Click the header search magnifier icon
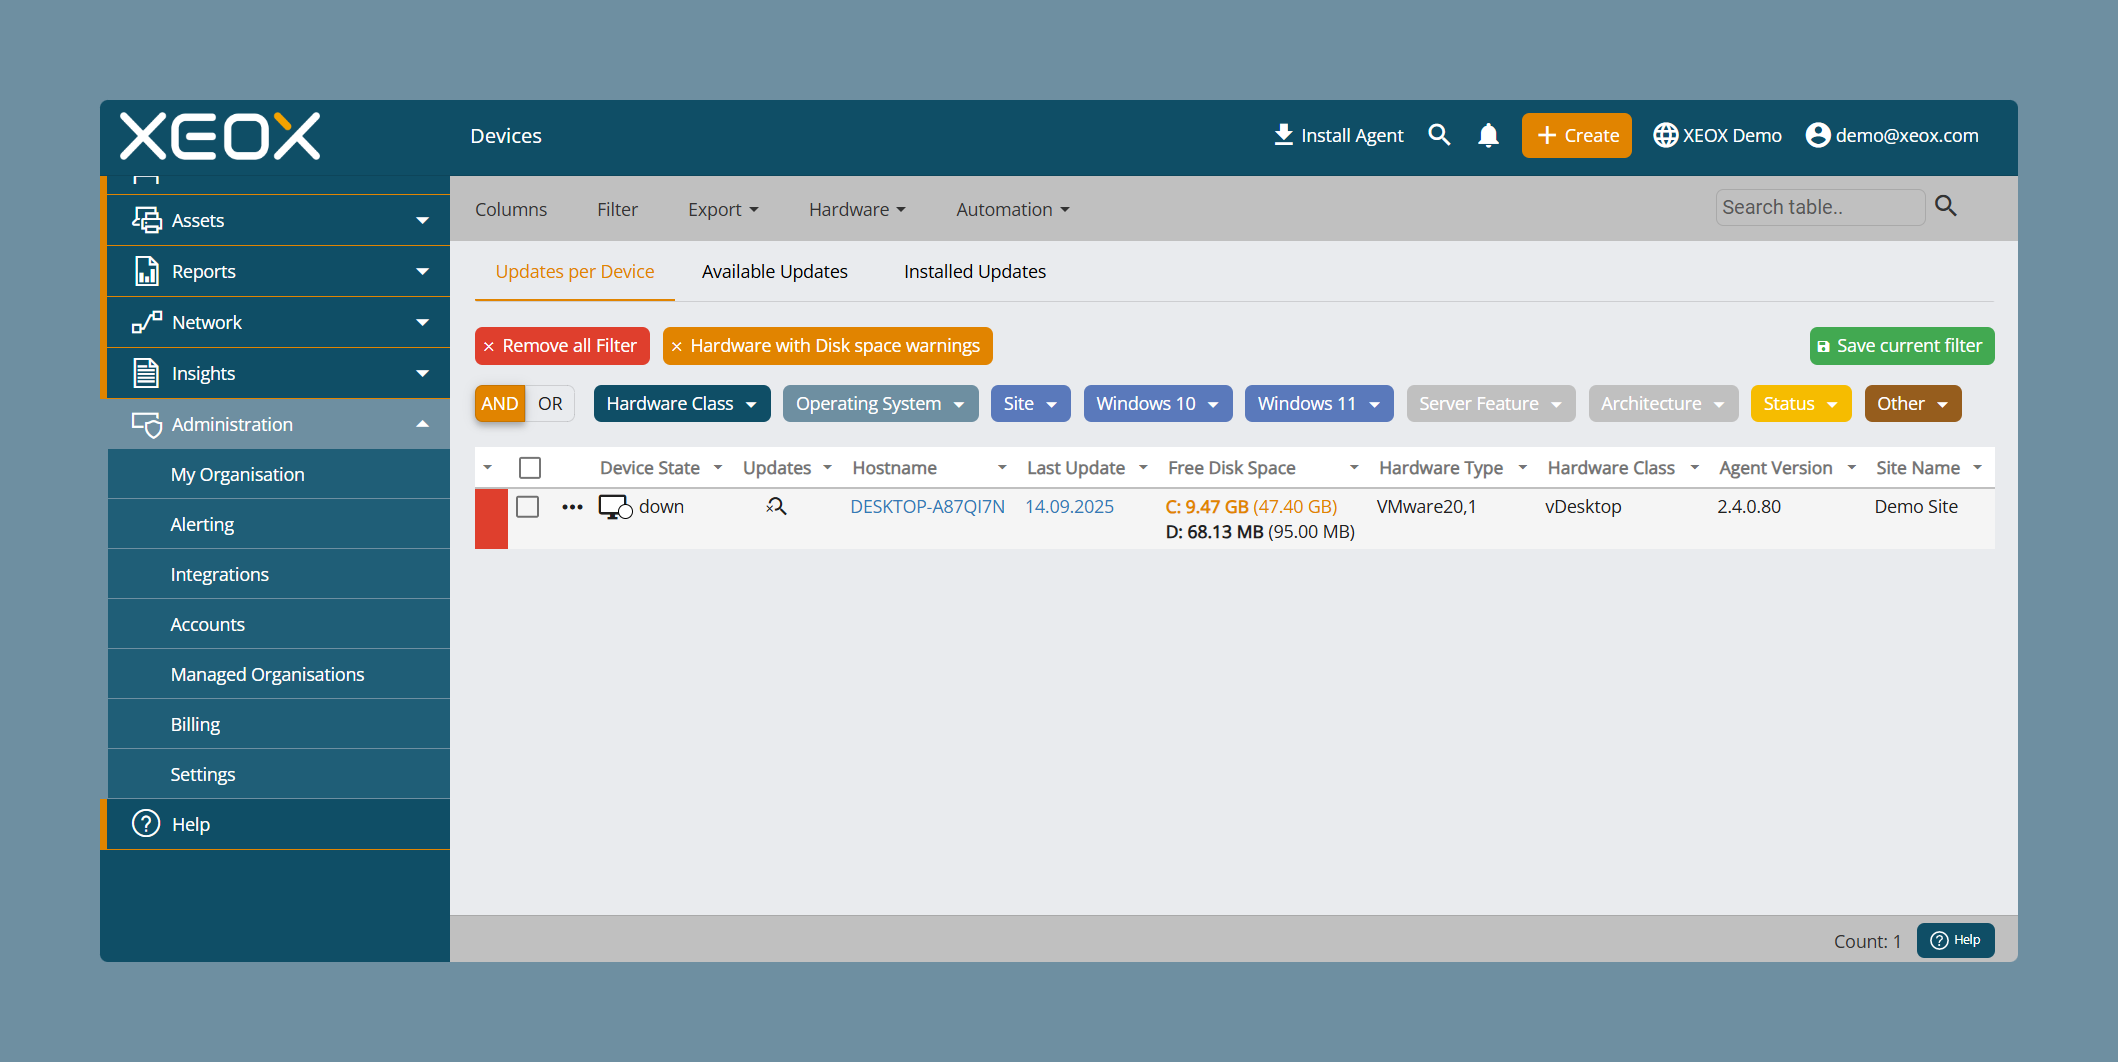2118x1062 pixels. 1439,135
